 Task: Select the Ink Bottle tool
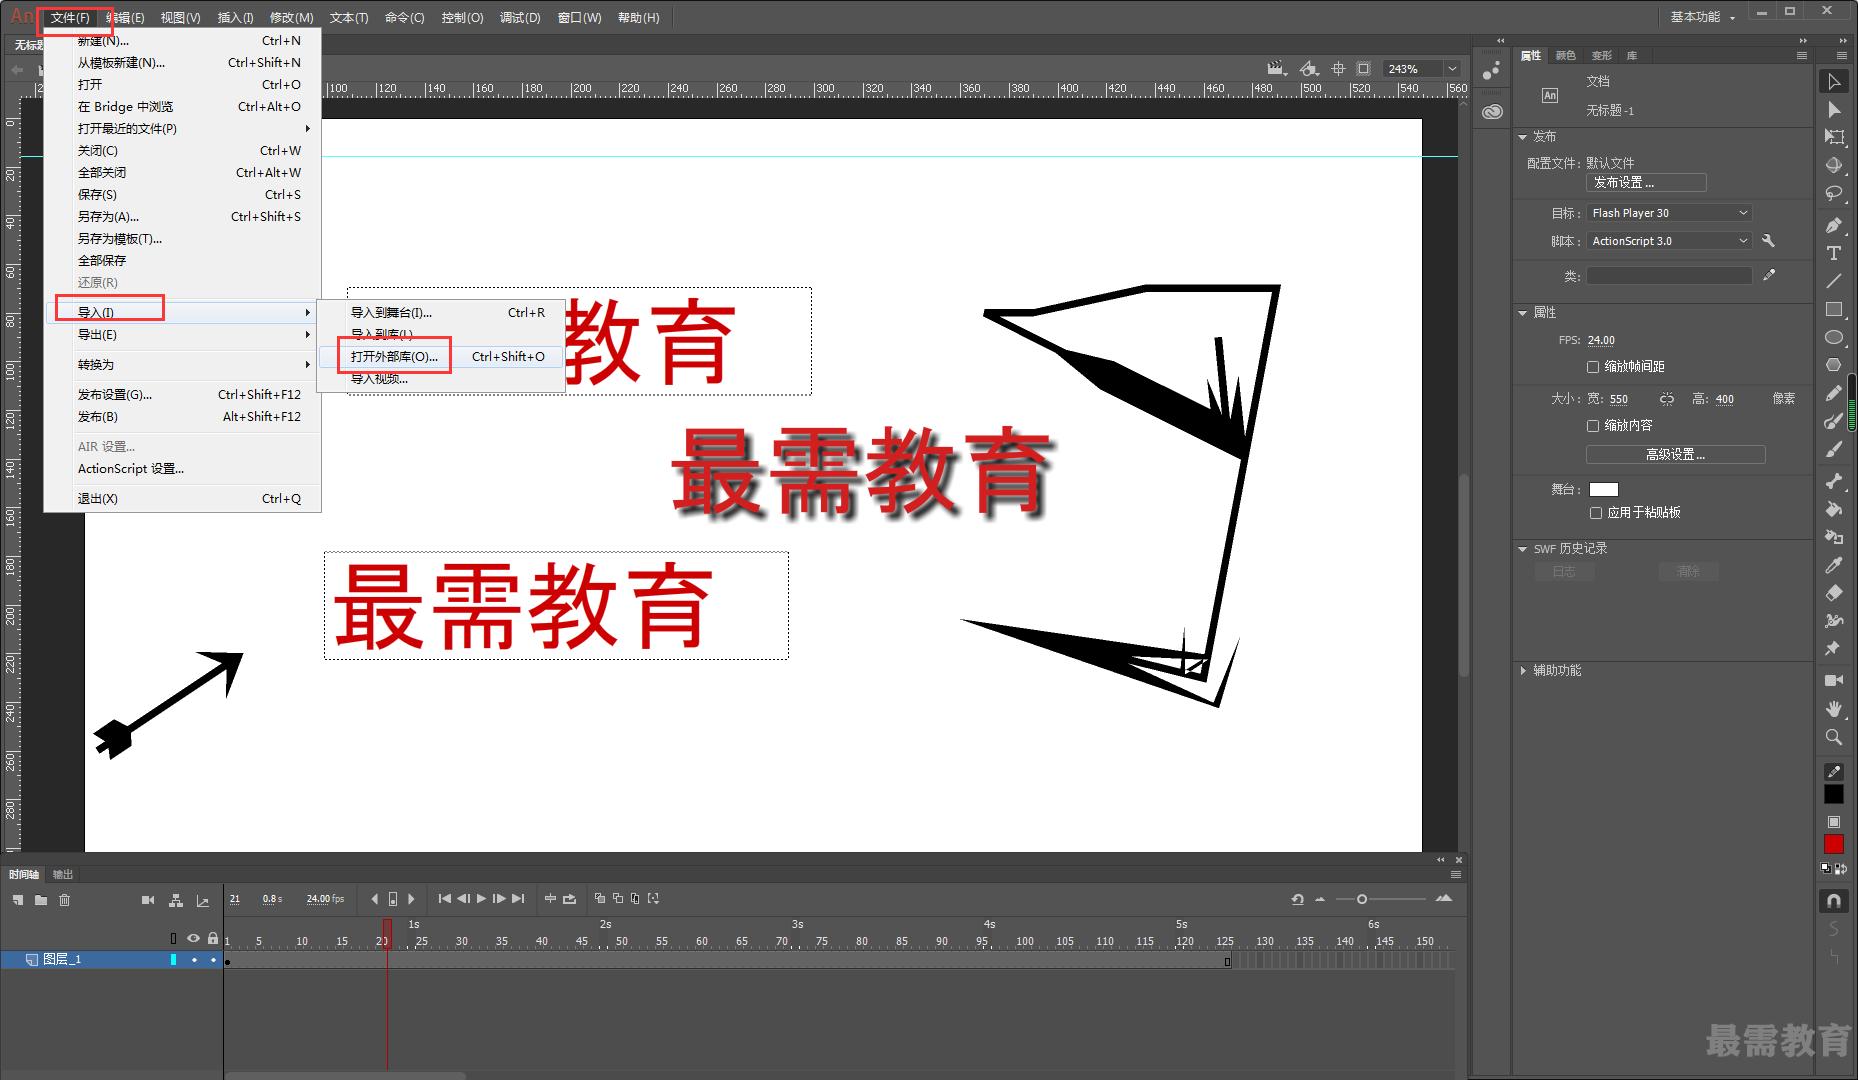coord(1834,537)
